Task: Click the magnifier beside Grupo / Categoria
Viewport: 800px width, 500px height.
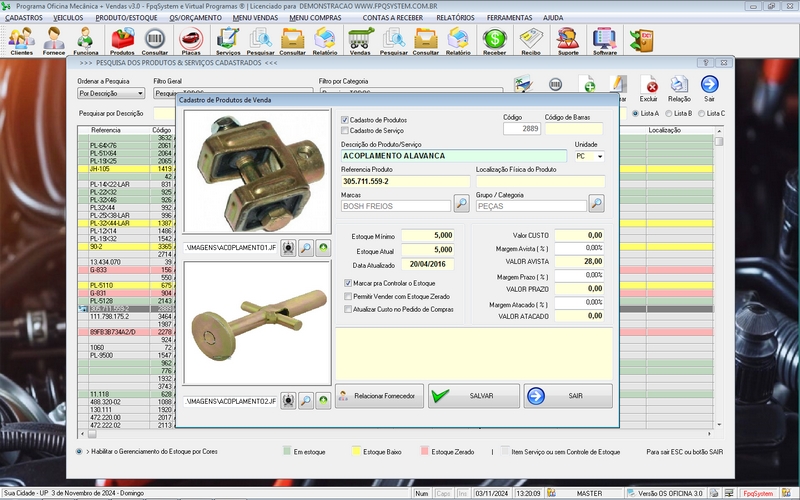Action: pos(596,204)
